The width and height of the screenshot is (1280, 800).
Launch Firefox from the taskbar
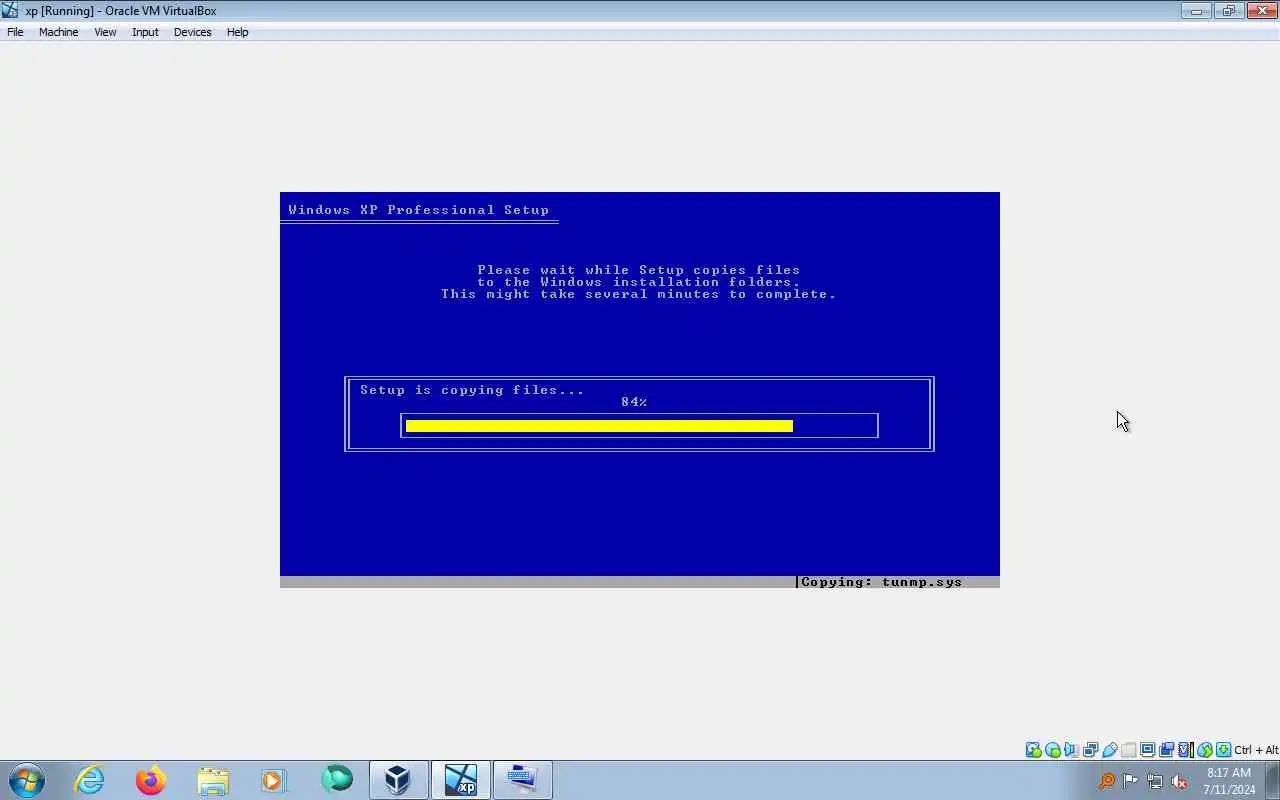tap(151, 780)
